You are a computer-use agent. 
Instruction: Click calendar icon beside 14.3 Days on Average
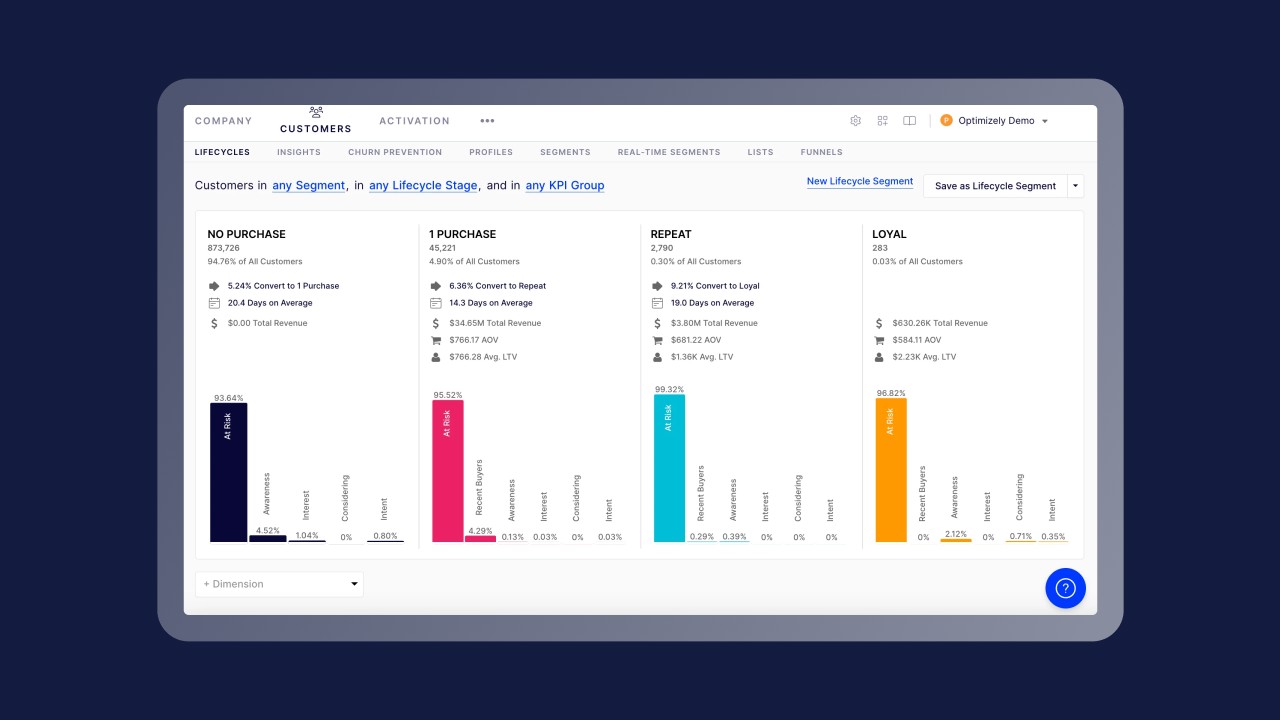pos(435,303)
